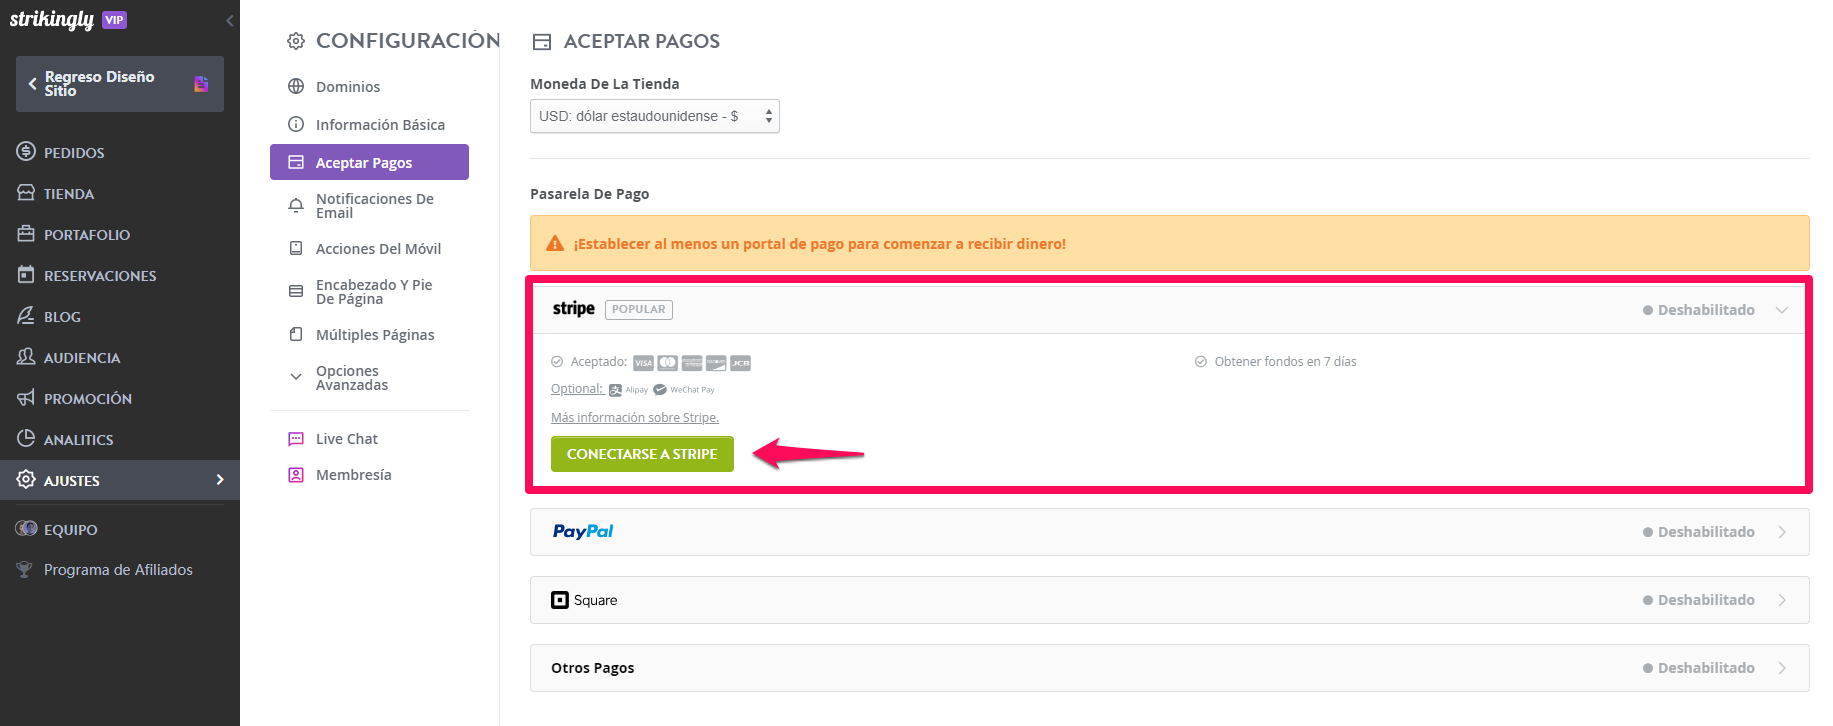Click the PayPal Deshabilitado status label
Image resolution: width=1833 pixels, height=726 pixels.
tap(1698, 532)
